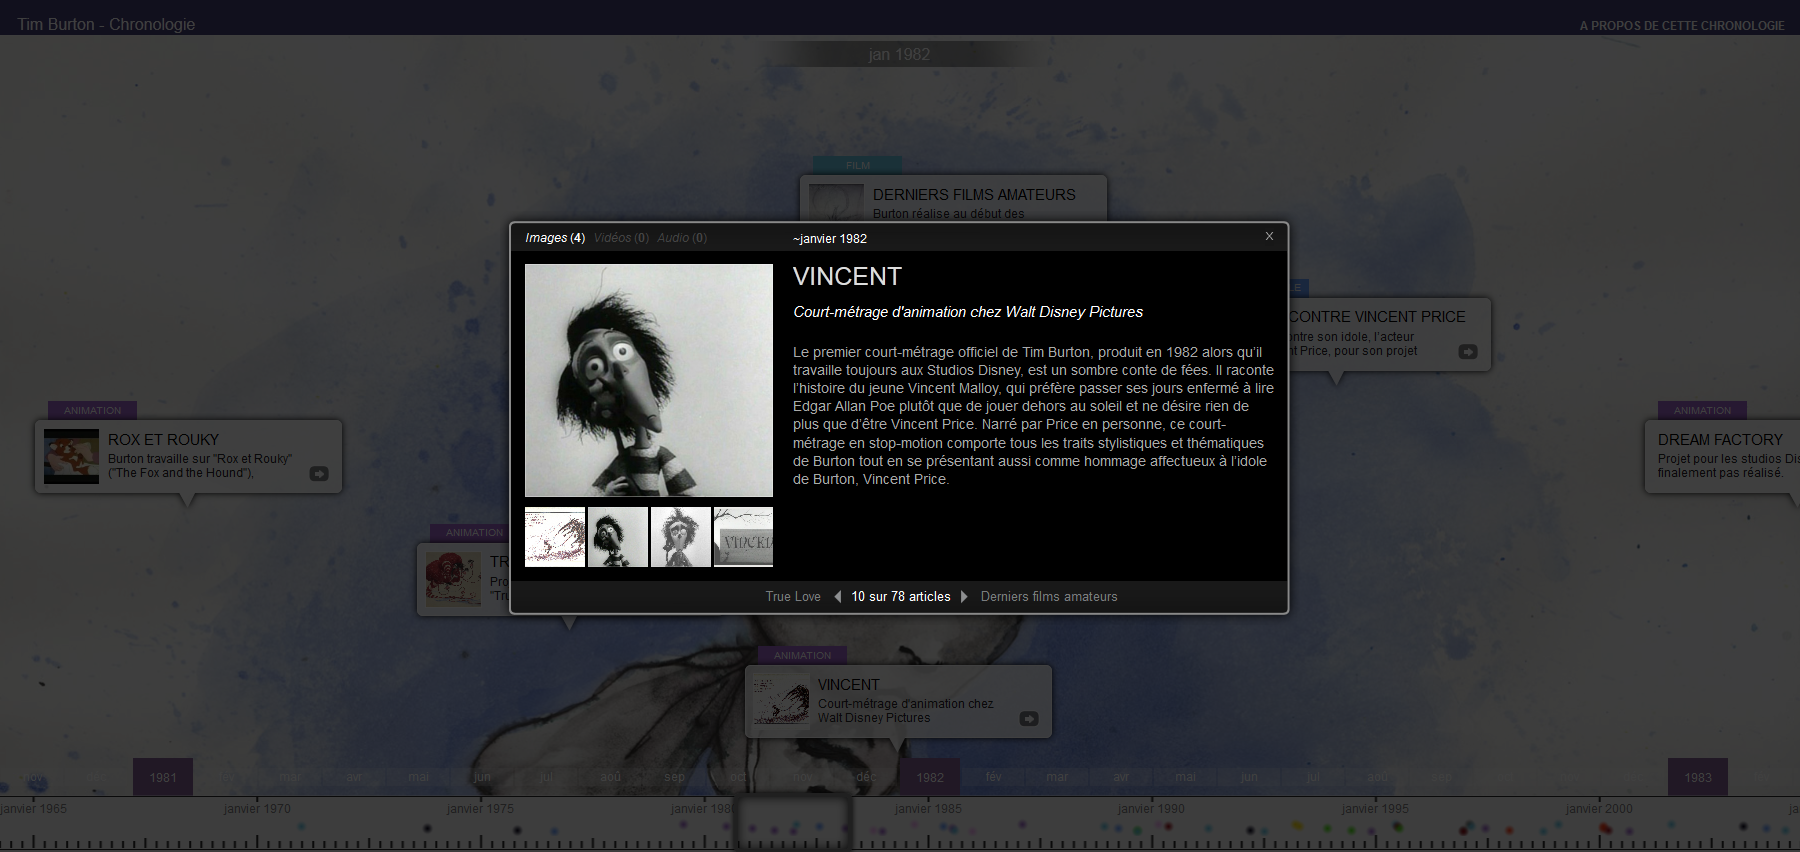Switch to Images (4) tab
1800x852 pixels.
click(555, 238)
